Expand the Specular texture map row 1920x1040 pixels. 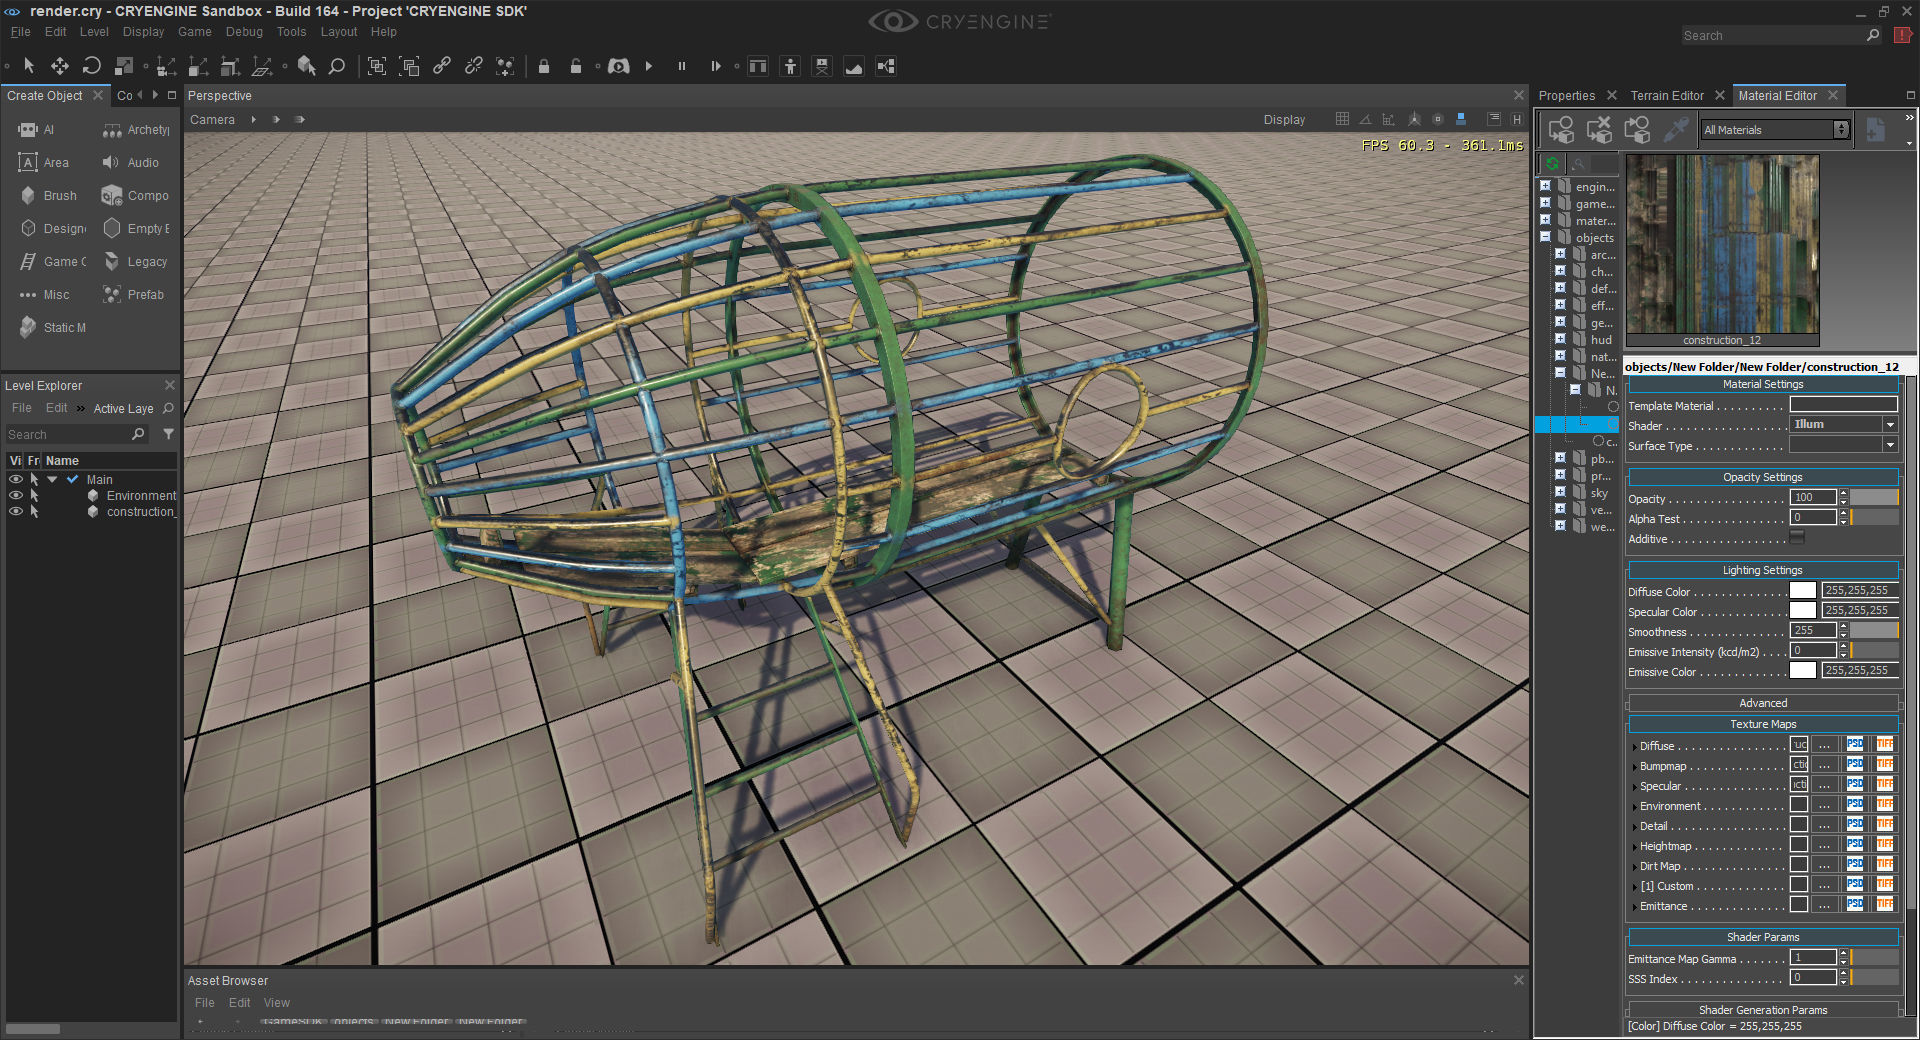pos(1634,787)
